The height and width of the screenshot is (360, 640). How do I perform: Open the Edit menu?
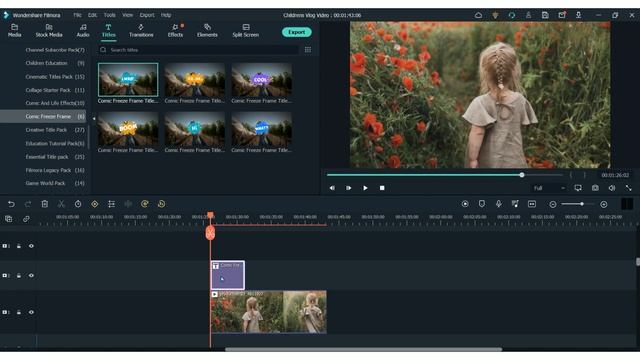[92, 15]
